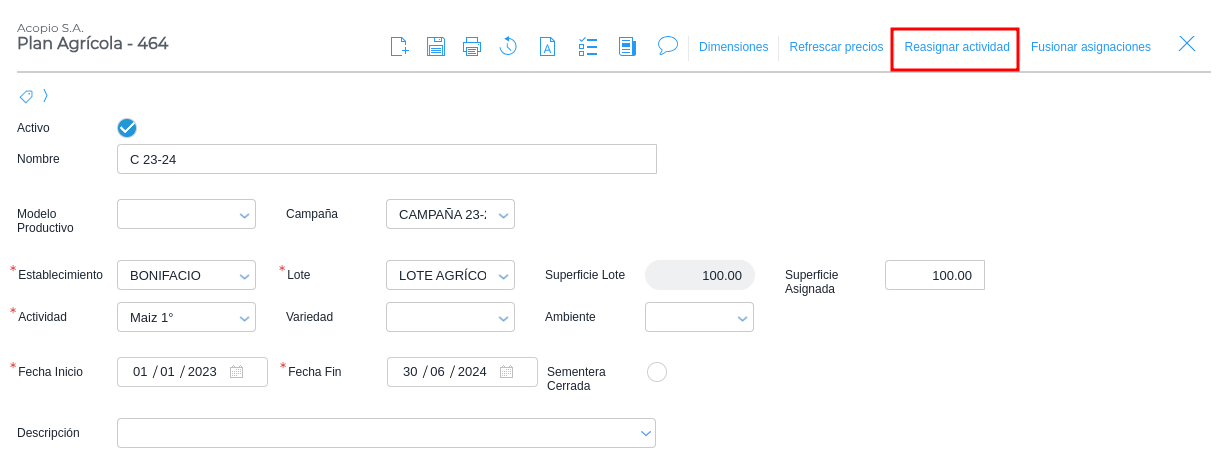Click the Fusionar asignaciones link
1216x472 pixels.
tap(1090, 47)
